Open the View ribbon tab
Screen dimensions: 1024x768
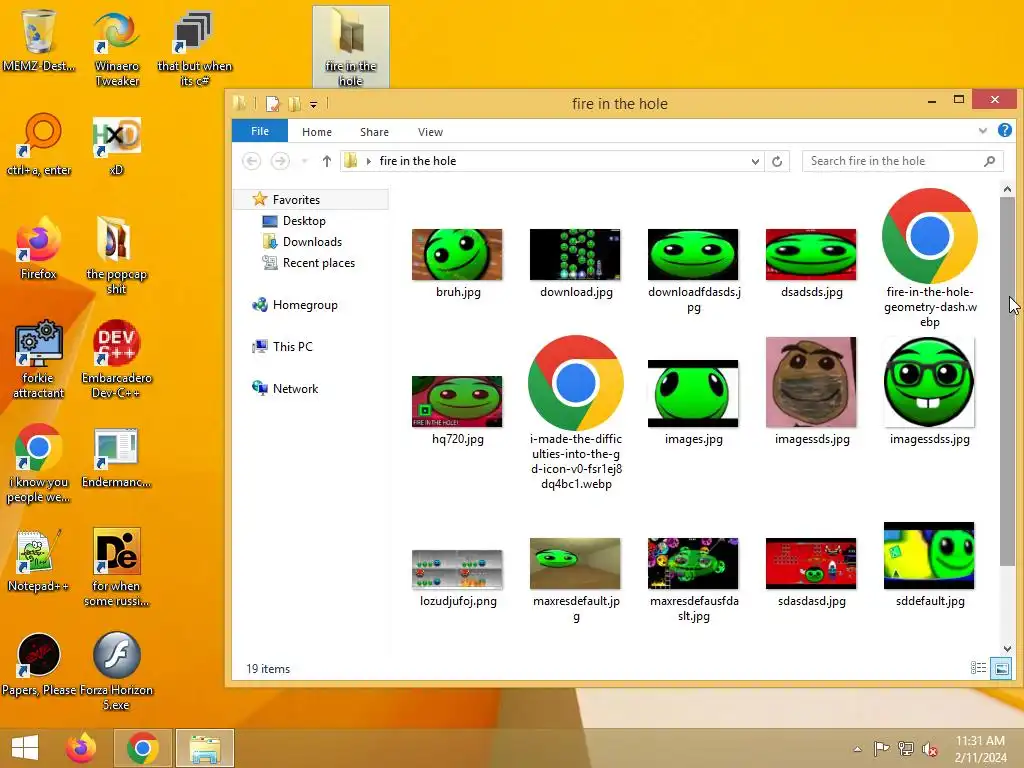(430, 132)
